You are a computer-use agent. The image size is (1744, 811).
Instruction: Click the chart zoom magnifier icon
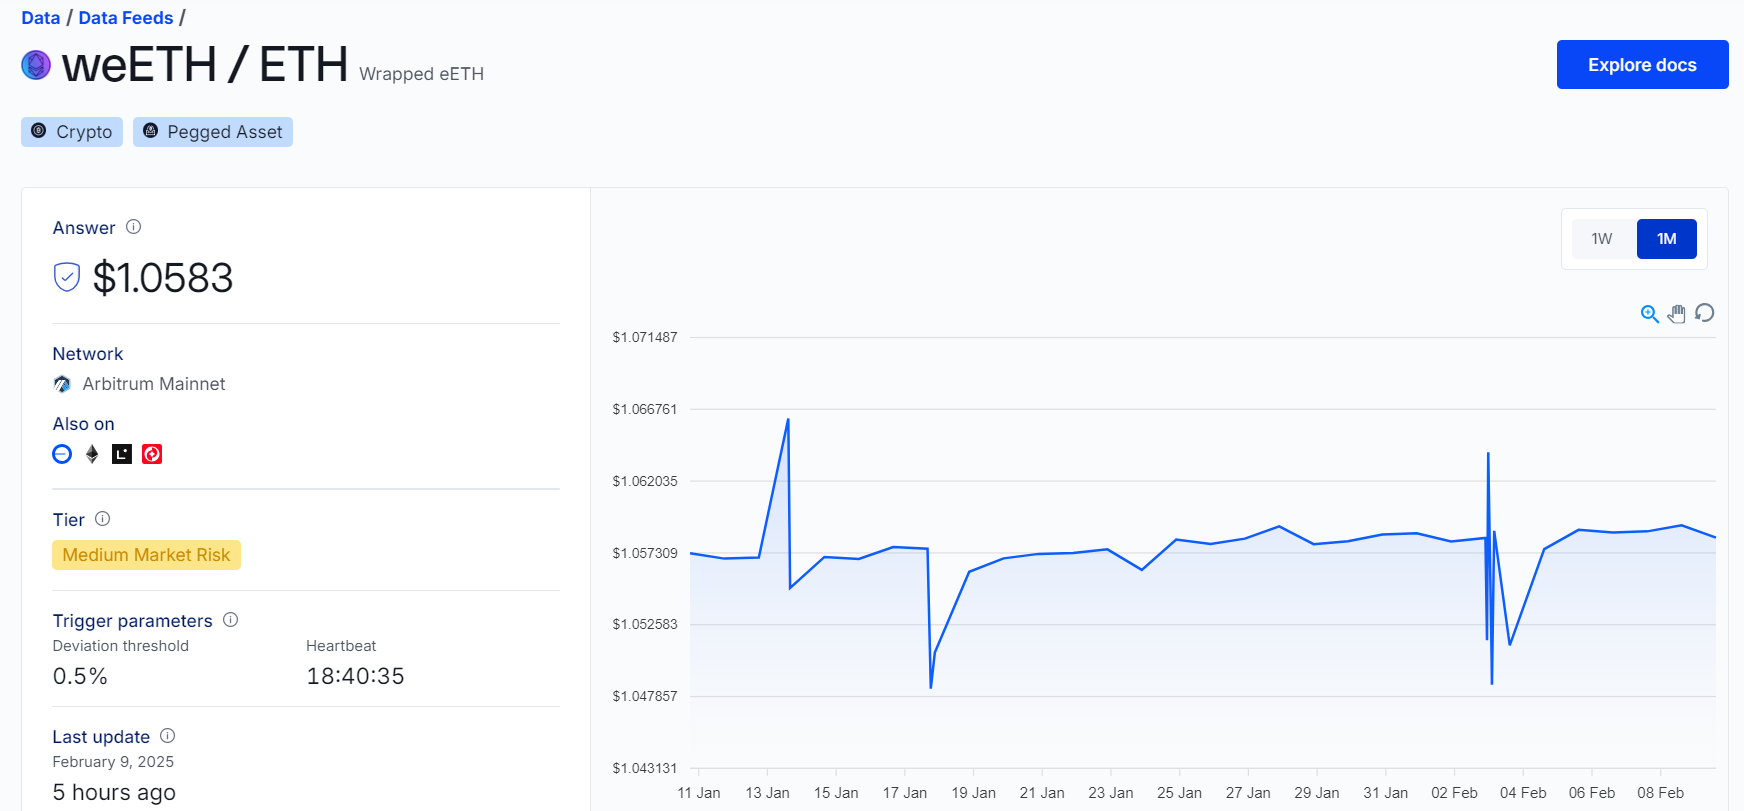(x=1650, y=314)
